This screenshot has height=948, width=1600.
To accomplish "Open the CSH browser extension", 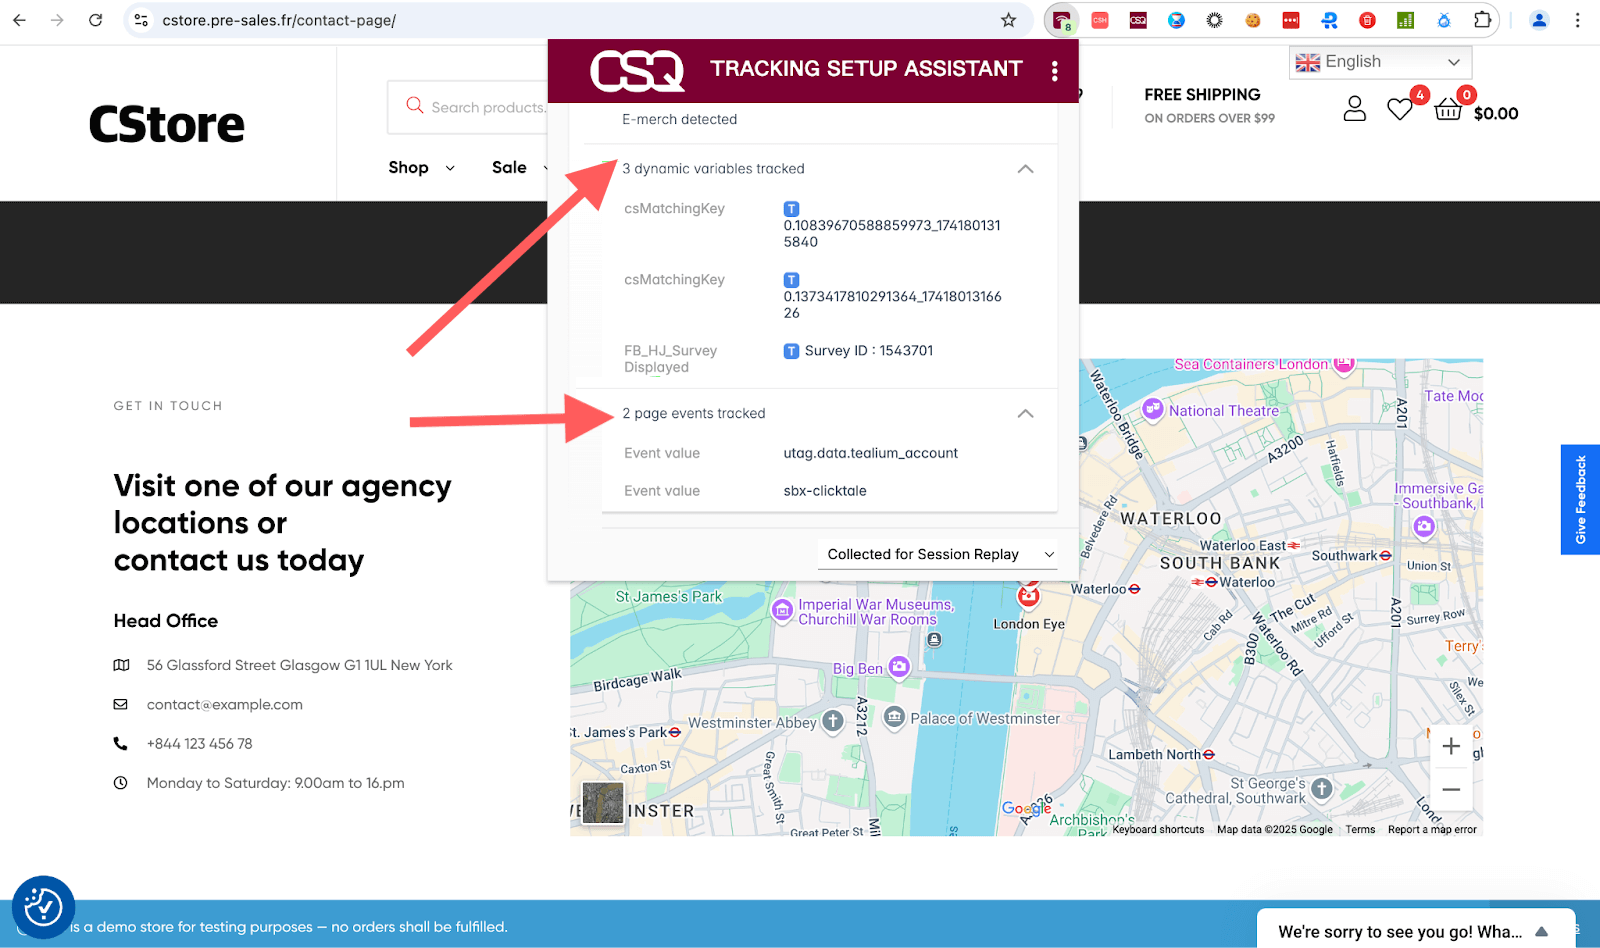I will click(x=1100, y=19).
